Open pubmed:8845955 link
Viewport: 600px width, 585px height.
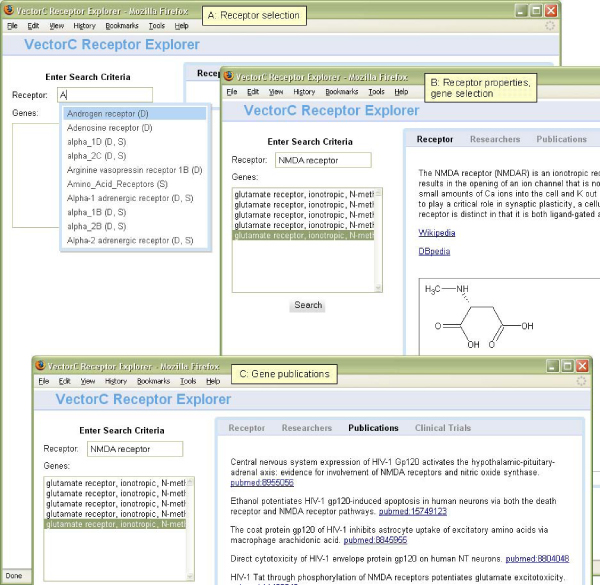point(375,540)
